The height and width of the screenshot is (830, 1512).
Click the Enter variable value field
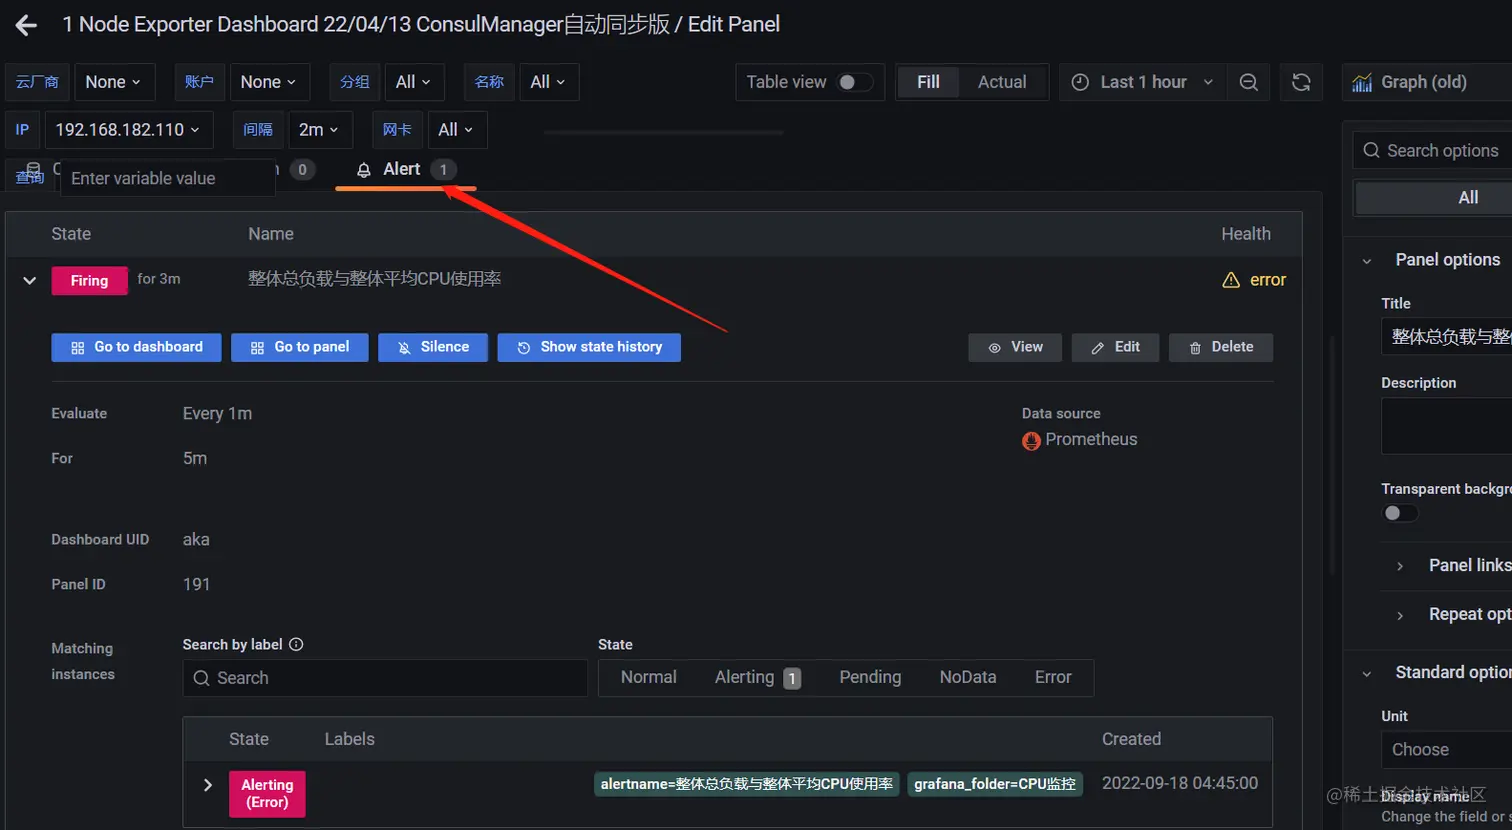168,178
